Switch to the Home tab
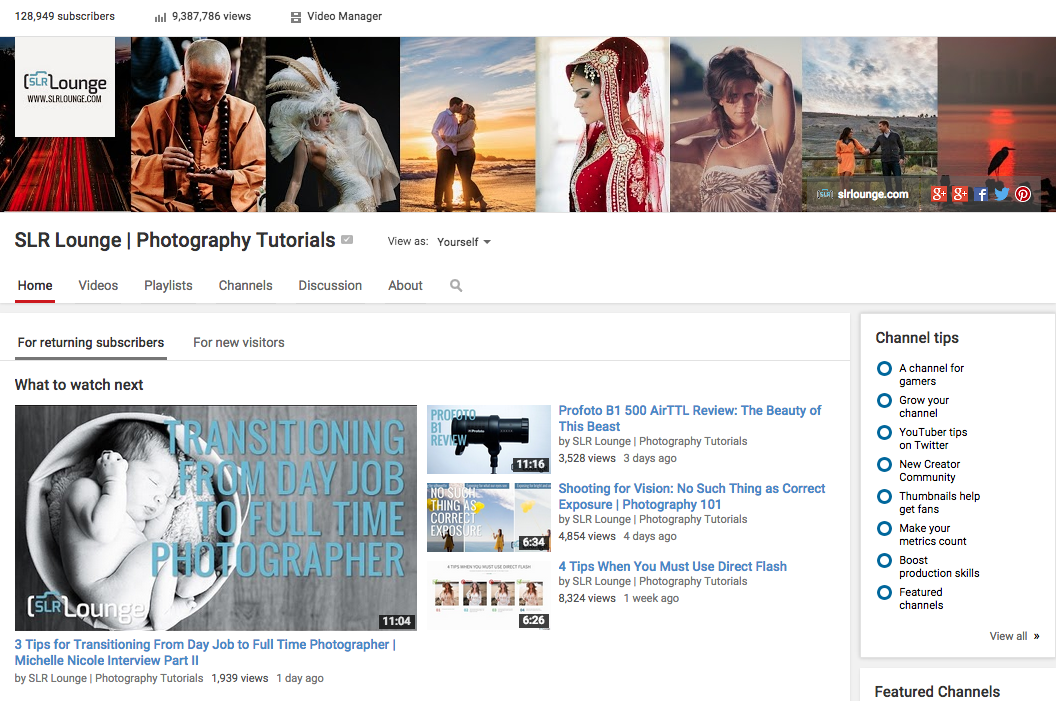This screenshot has width=1056, height=701. click(x=35, y=286)
